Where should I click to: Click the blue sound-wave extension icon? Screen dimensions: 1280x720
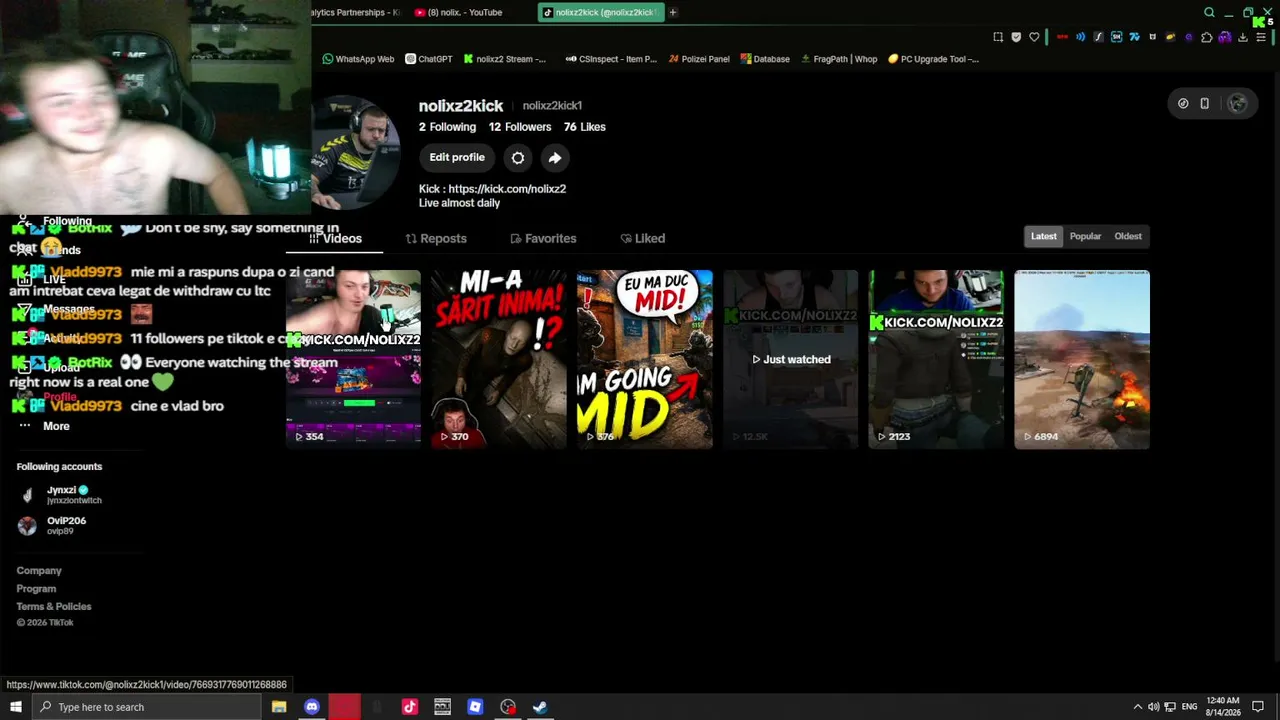click(1080, 37)
